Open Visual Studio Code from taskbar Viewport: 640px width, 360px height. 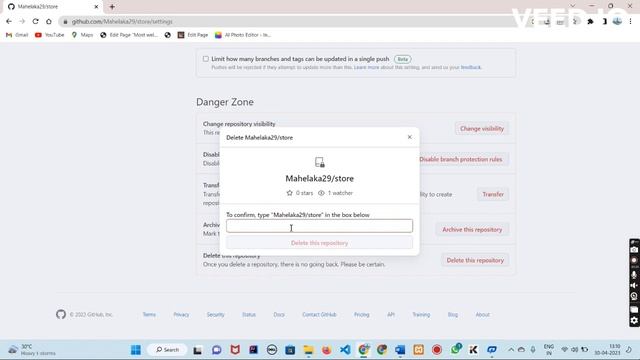pyautogui.click(x=345, y=350)
